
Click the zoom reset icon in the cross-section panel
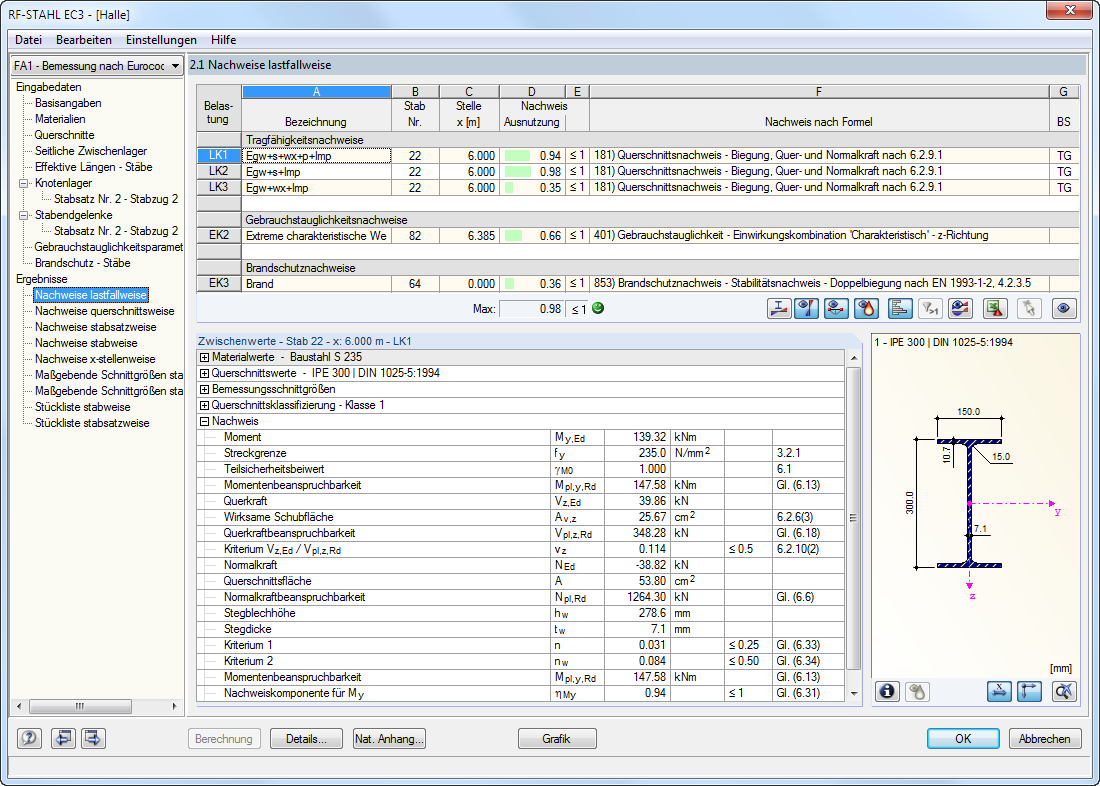(x=1063, y=691)
